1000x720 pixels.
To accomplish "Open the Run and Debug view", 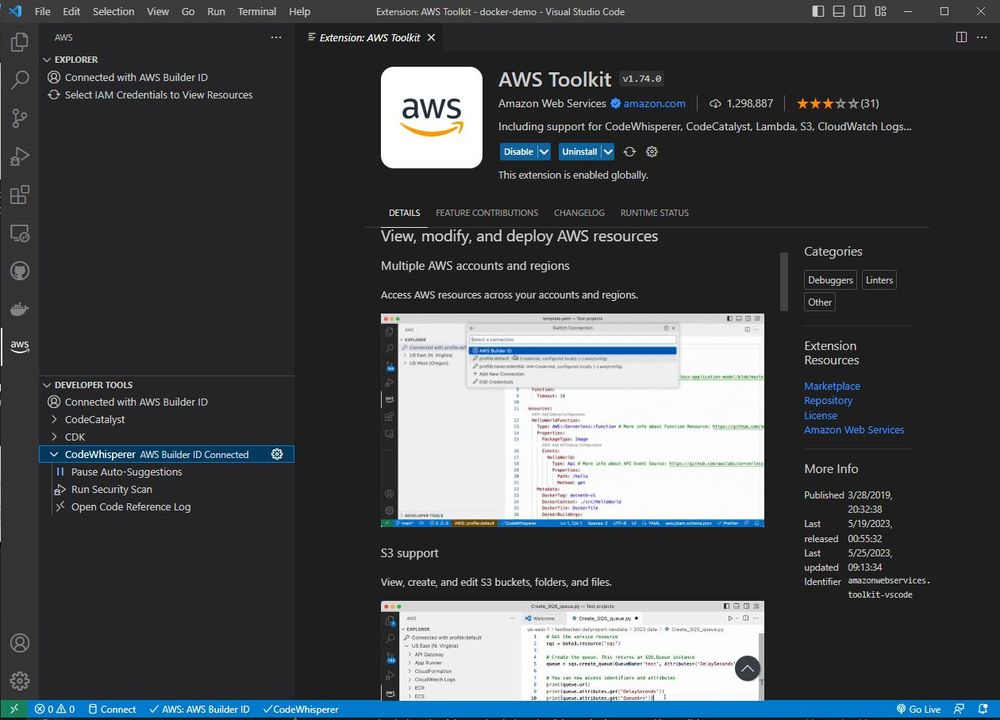I will 19,156.
